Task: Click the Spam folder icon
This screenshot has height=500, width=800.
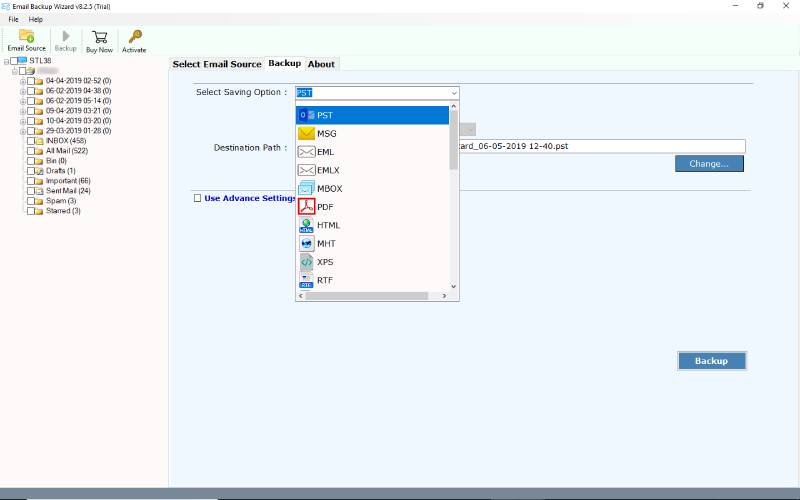Action: (39, 202)
